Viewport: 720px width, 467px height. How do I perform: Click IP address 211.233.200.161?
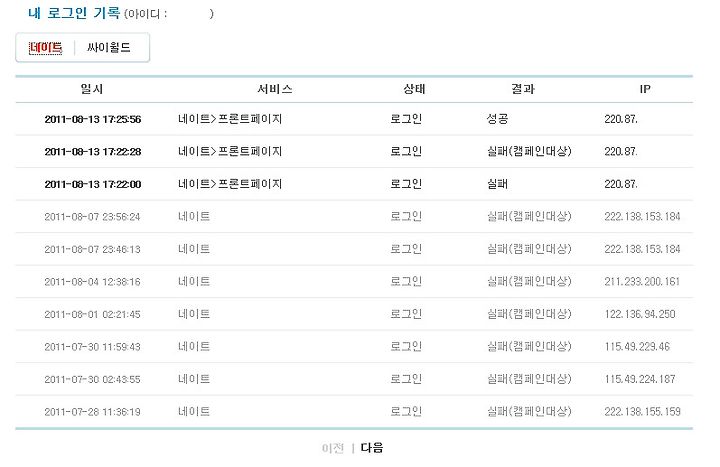(642, 281)
